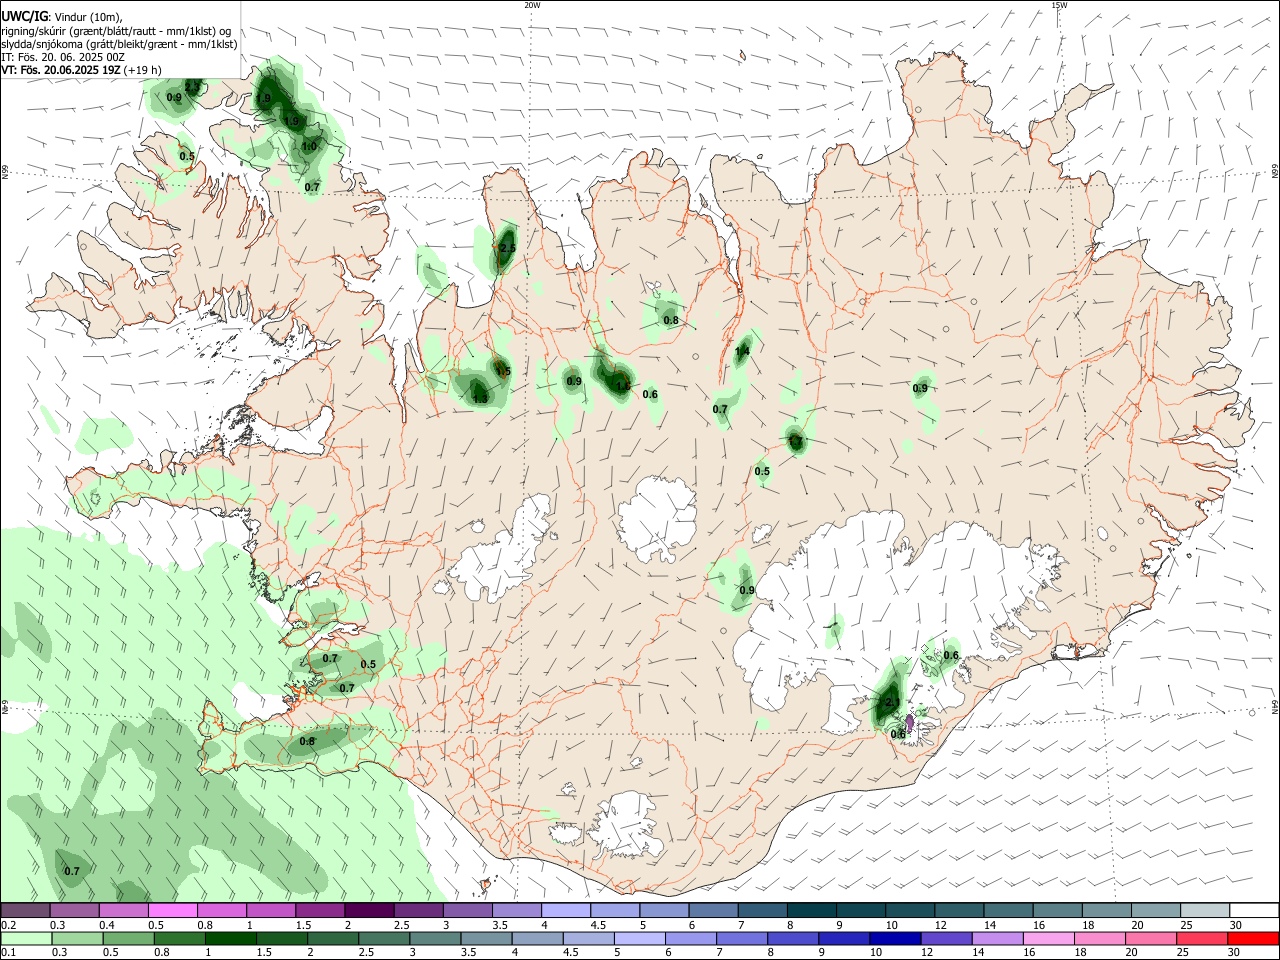
Task: Click the "2.5" rainfall value in the north
Action: [x=507, y=248]
